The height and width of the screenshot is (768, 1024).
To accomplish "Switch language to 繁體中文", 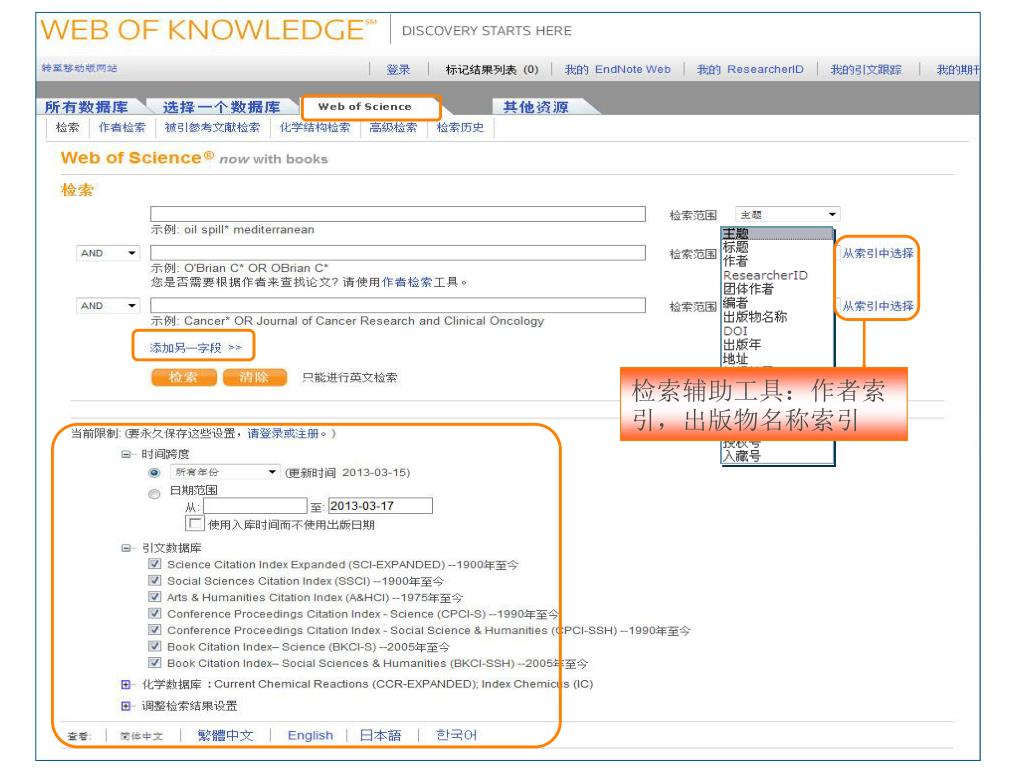I will click(x=225, y=735).
